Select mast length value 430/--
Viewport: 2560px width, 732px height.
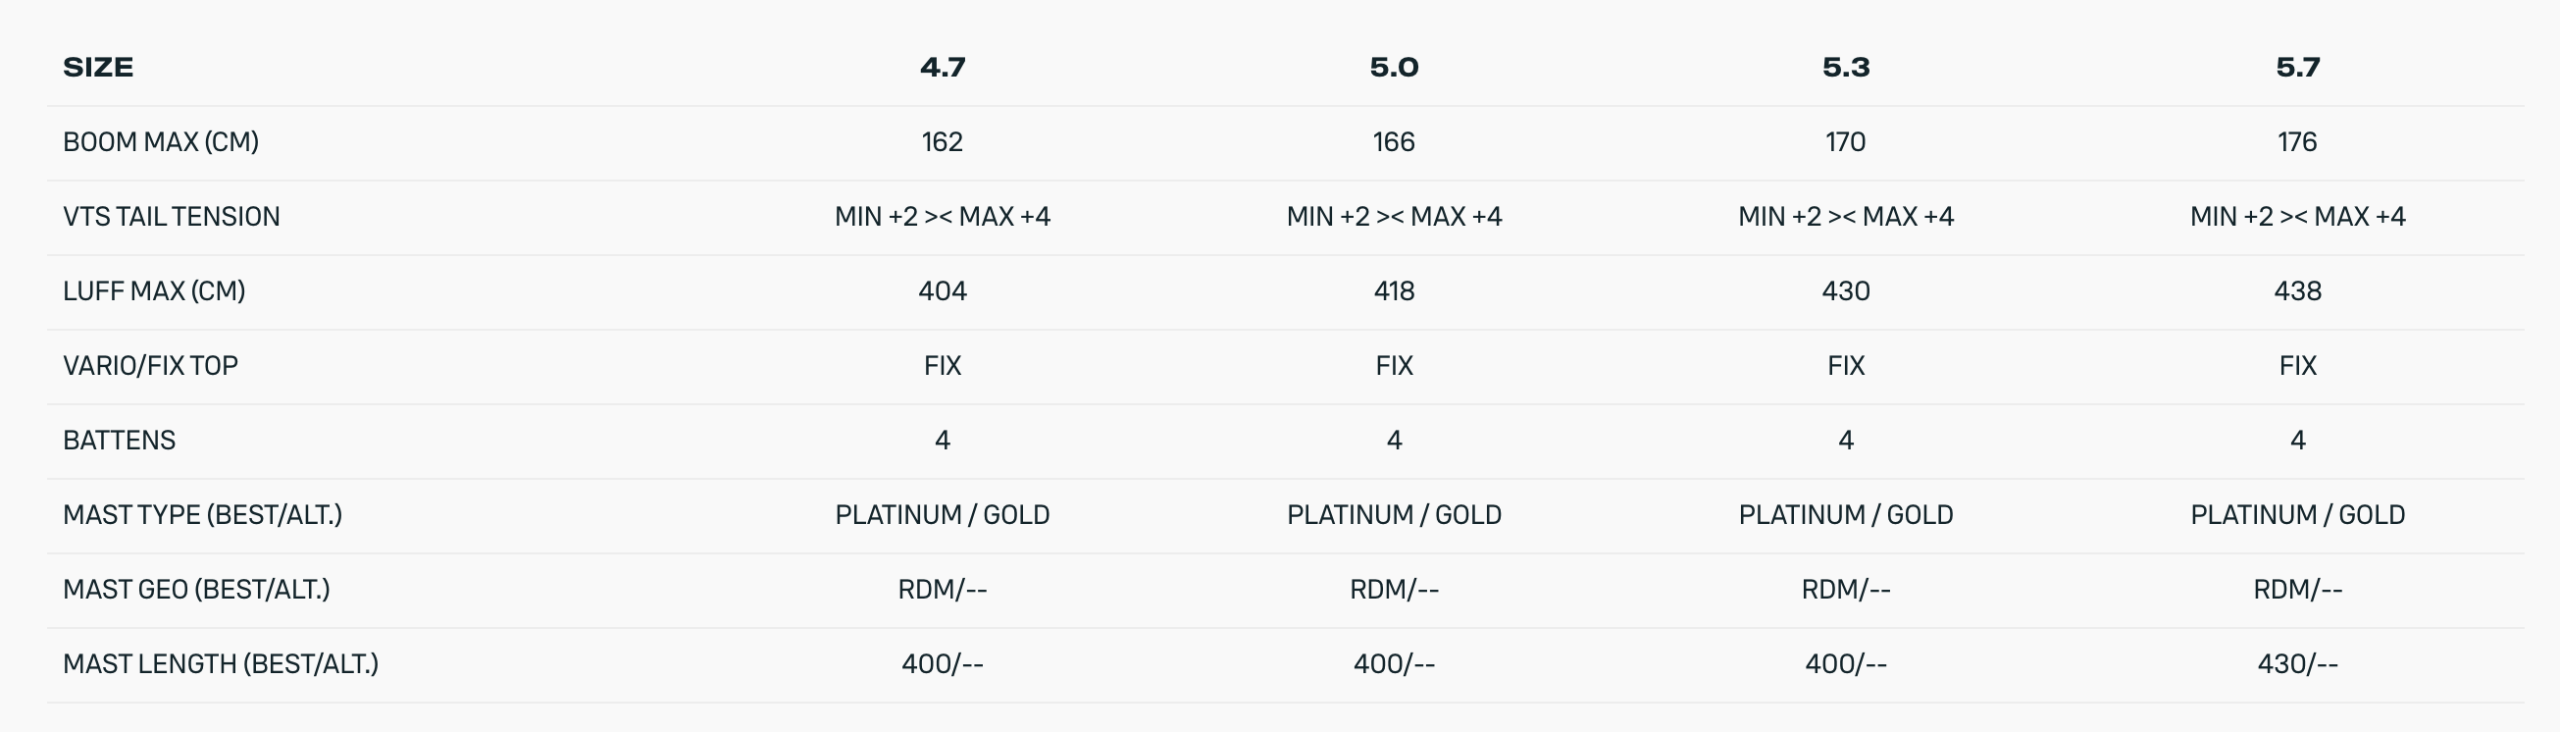pos(2297,664)
